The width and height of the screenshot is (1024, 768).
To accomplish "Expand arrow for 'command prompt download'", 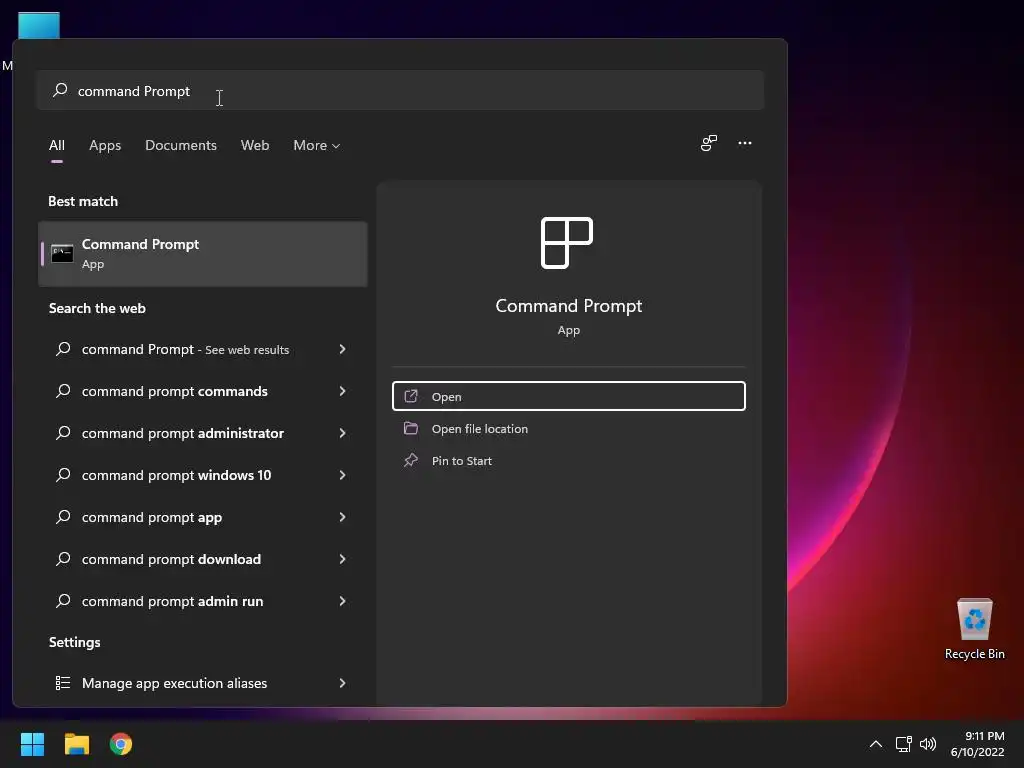I will pos(342,559).
